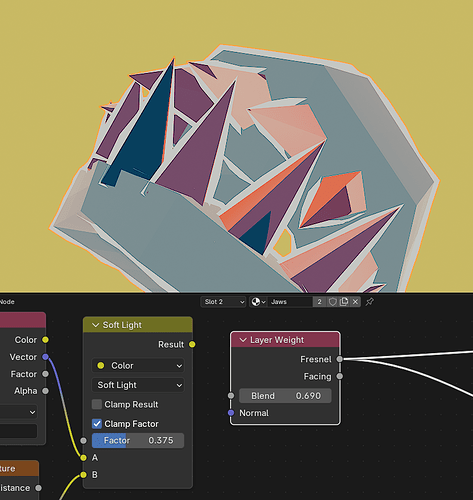473x500 pixels.
Task: Toggle the pin node tree icon
Action: click(x=369, y=302)
